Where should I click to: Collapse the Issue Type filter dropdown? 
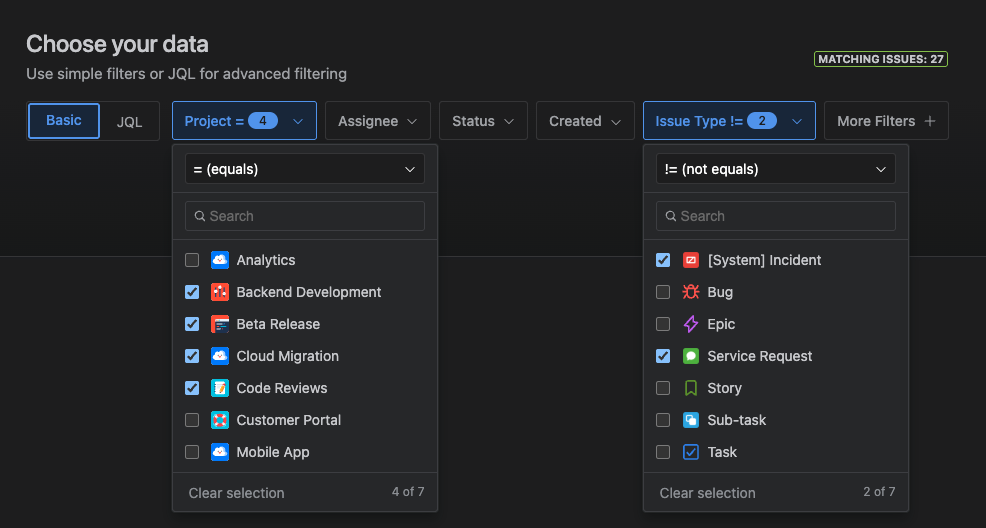pyautogui.click(x=729, y=121)
